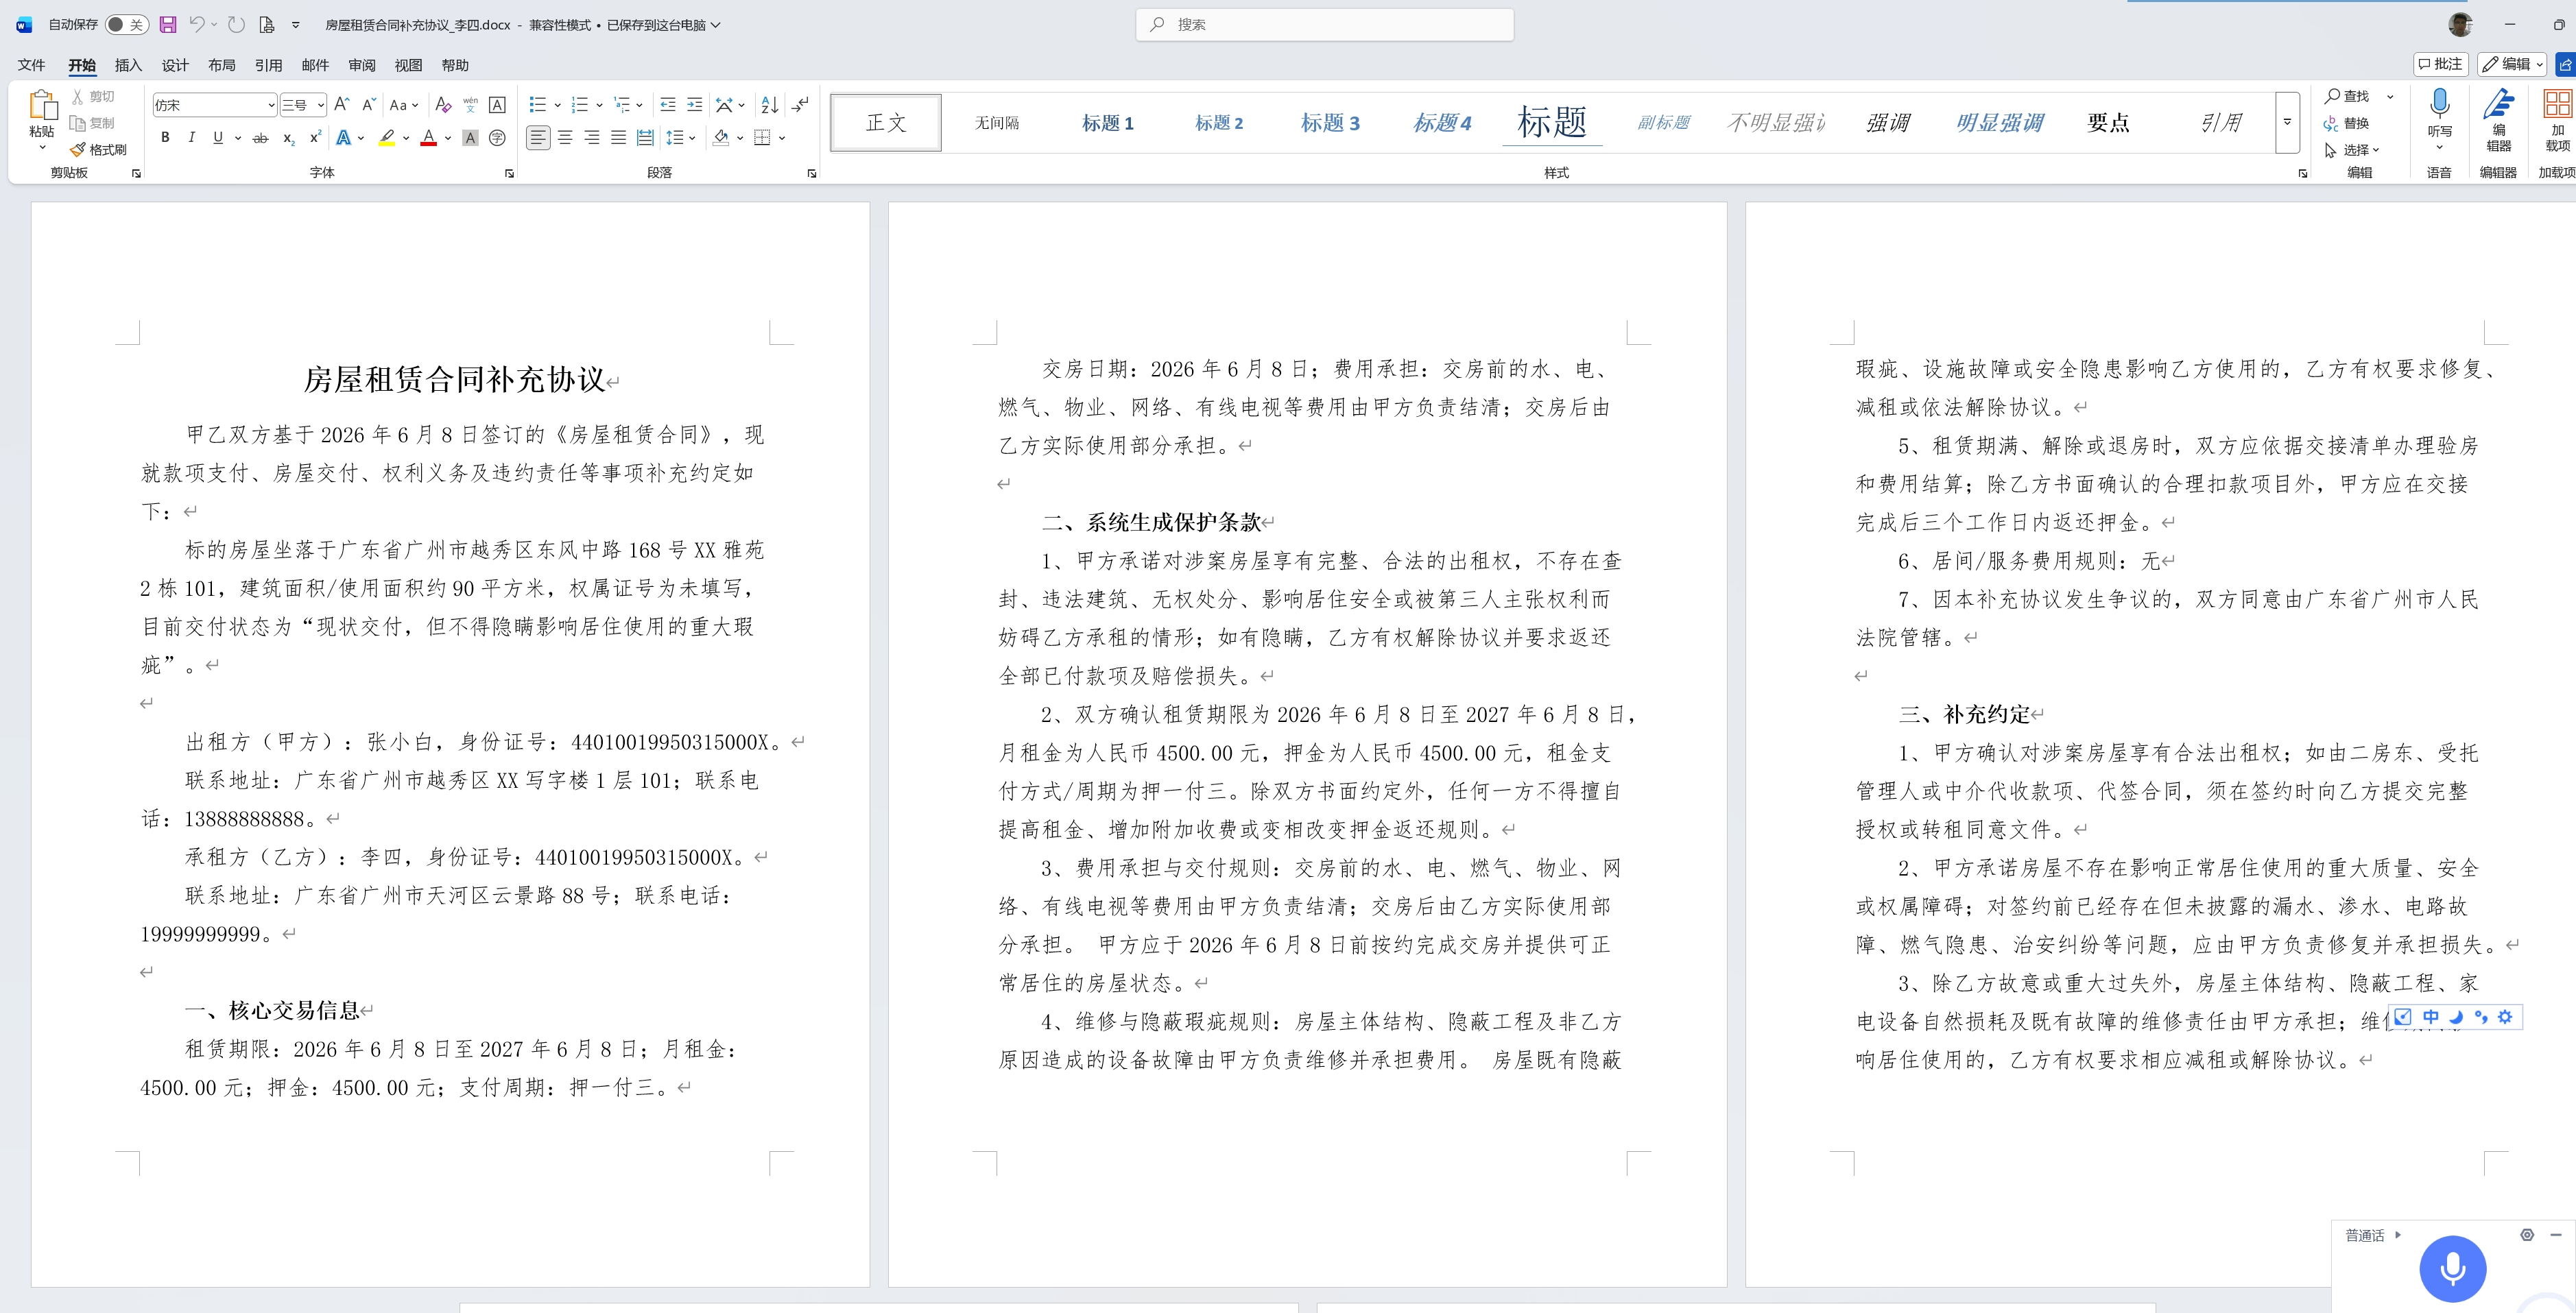Apply the 无间隔 style
This screenshot has height=1313, width=2576.
click(997, 123)
